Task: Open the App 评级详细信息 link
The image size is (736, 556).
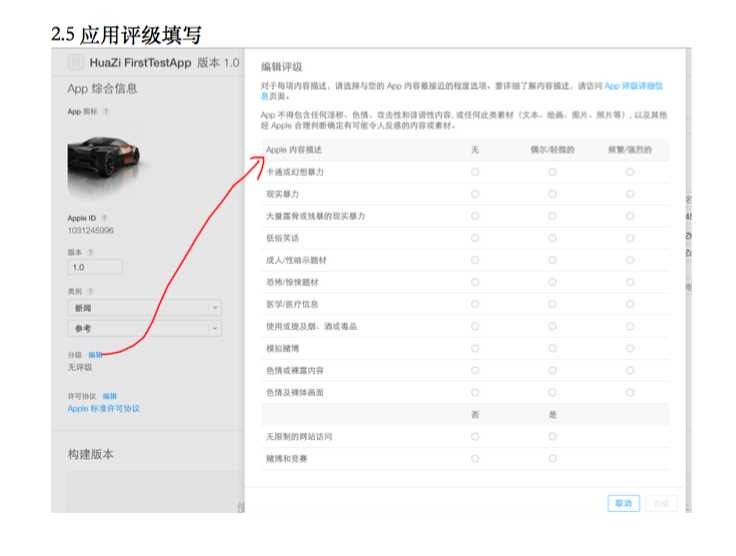Action: tap(633, 86)
